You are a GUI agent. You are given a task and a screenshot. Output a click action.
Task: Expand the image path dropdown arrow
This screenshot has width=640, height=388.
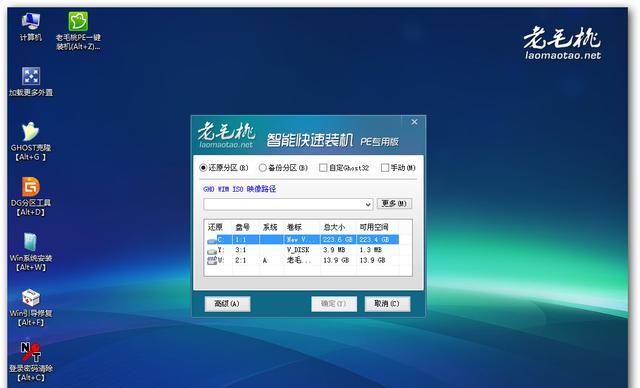tap(368, 204)
